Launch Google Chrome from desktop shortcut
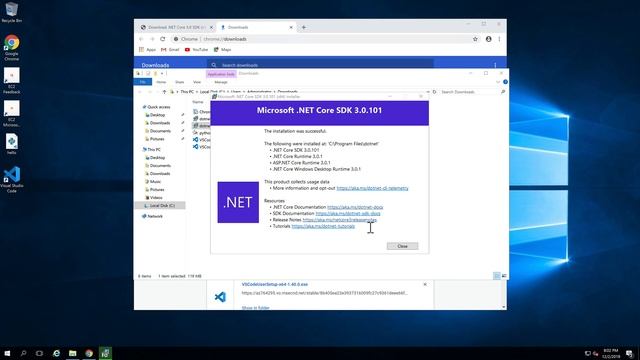 pos(11,47)
